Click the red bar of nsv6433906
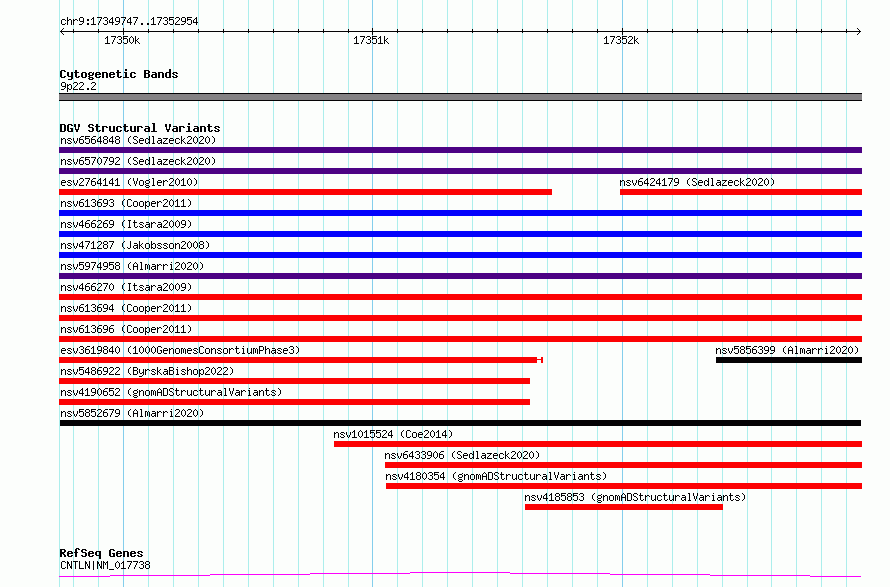The width and height of the screenshot is (890, 587). [x=623, y=465]
